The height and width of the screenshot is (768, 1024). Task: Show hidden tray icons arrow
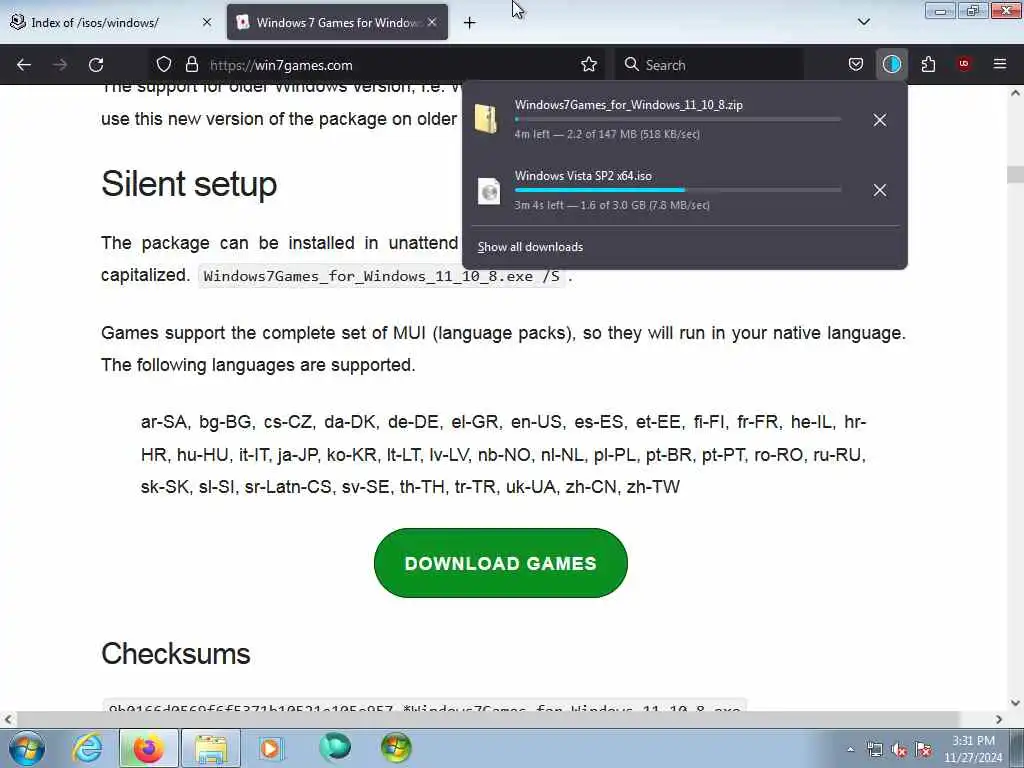point(850,749)
